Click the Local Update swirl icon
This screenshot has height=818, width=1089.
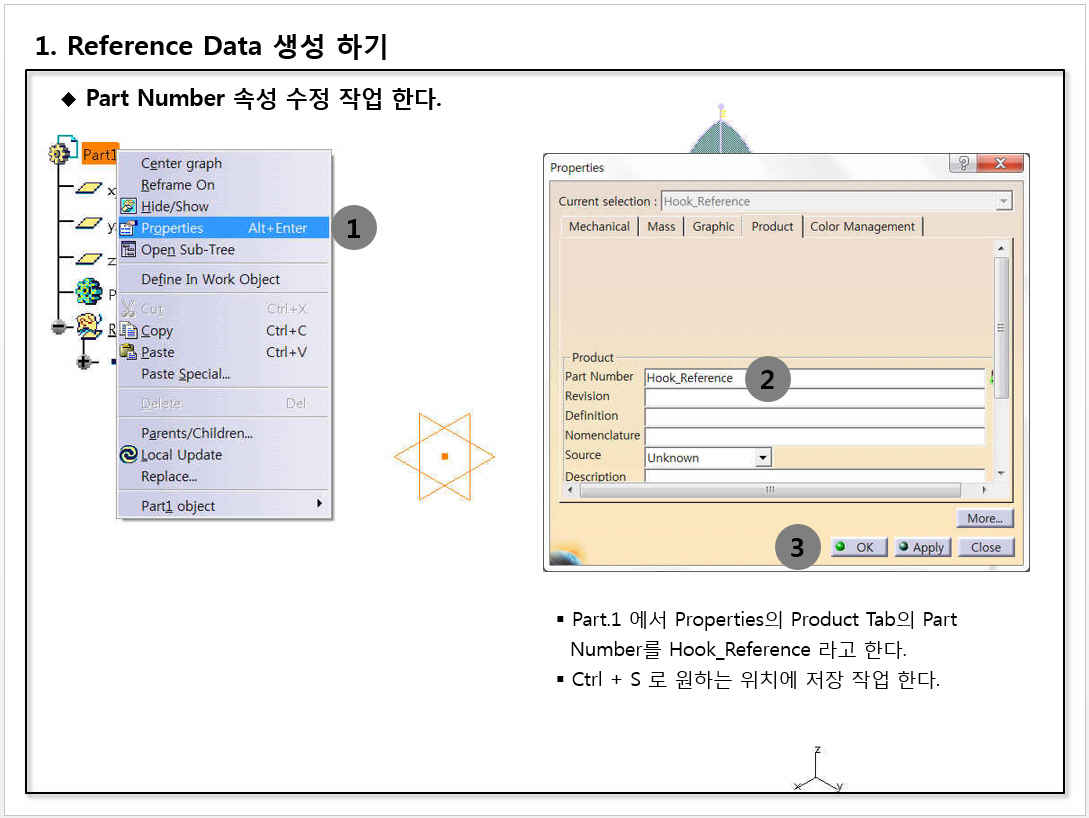point(128,454)
